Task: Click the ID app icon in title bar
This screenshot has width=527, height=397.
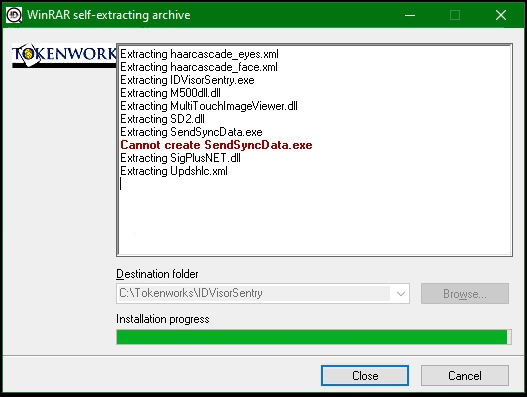Action: [x=14, y=15]
